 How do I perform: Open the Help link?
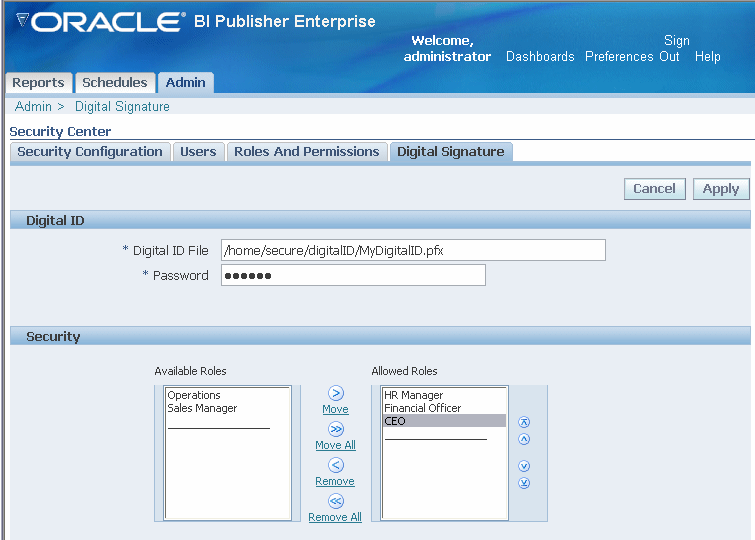coord(707,56)
